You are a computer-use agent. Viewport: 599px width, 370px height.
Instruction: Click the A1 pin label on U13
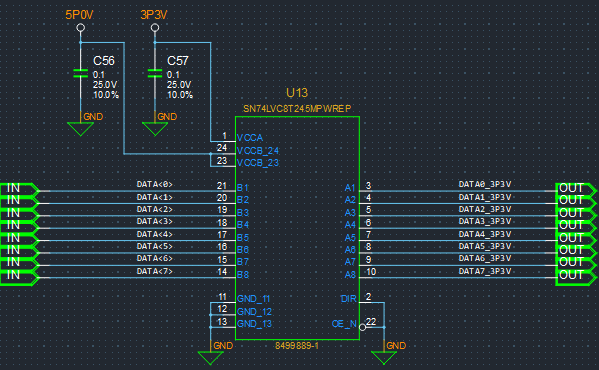point(350,187)
